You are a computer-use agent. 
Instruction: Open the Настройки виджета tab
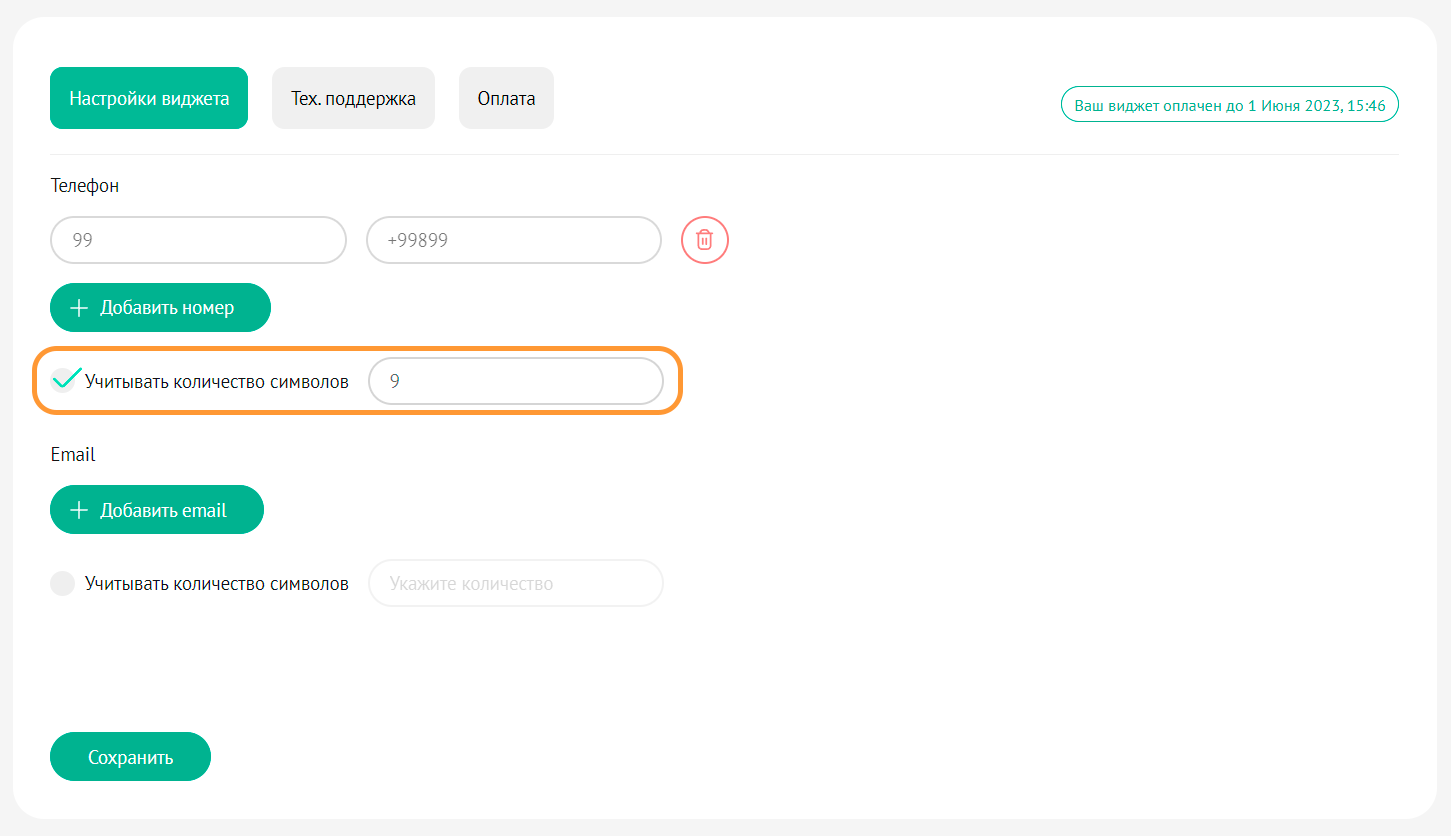149,99
